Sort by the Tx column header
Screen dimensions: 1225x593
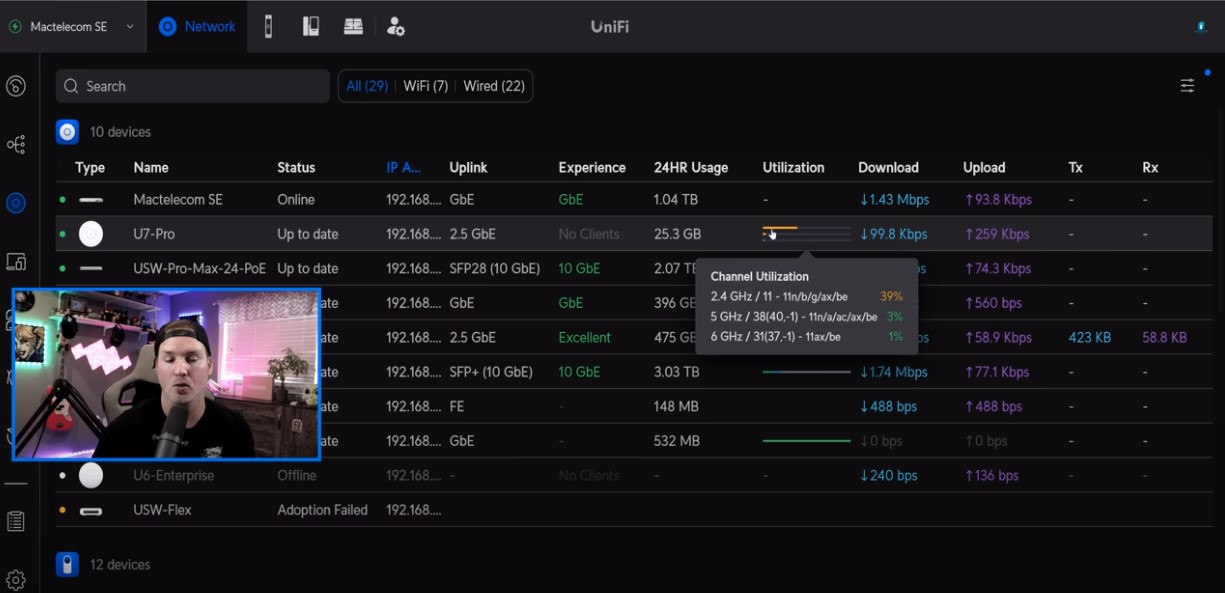pos(1075,168)
